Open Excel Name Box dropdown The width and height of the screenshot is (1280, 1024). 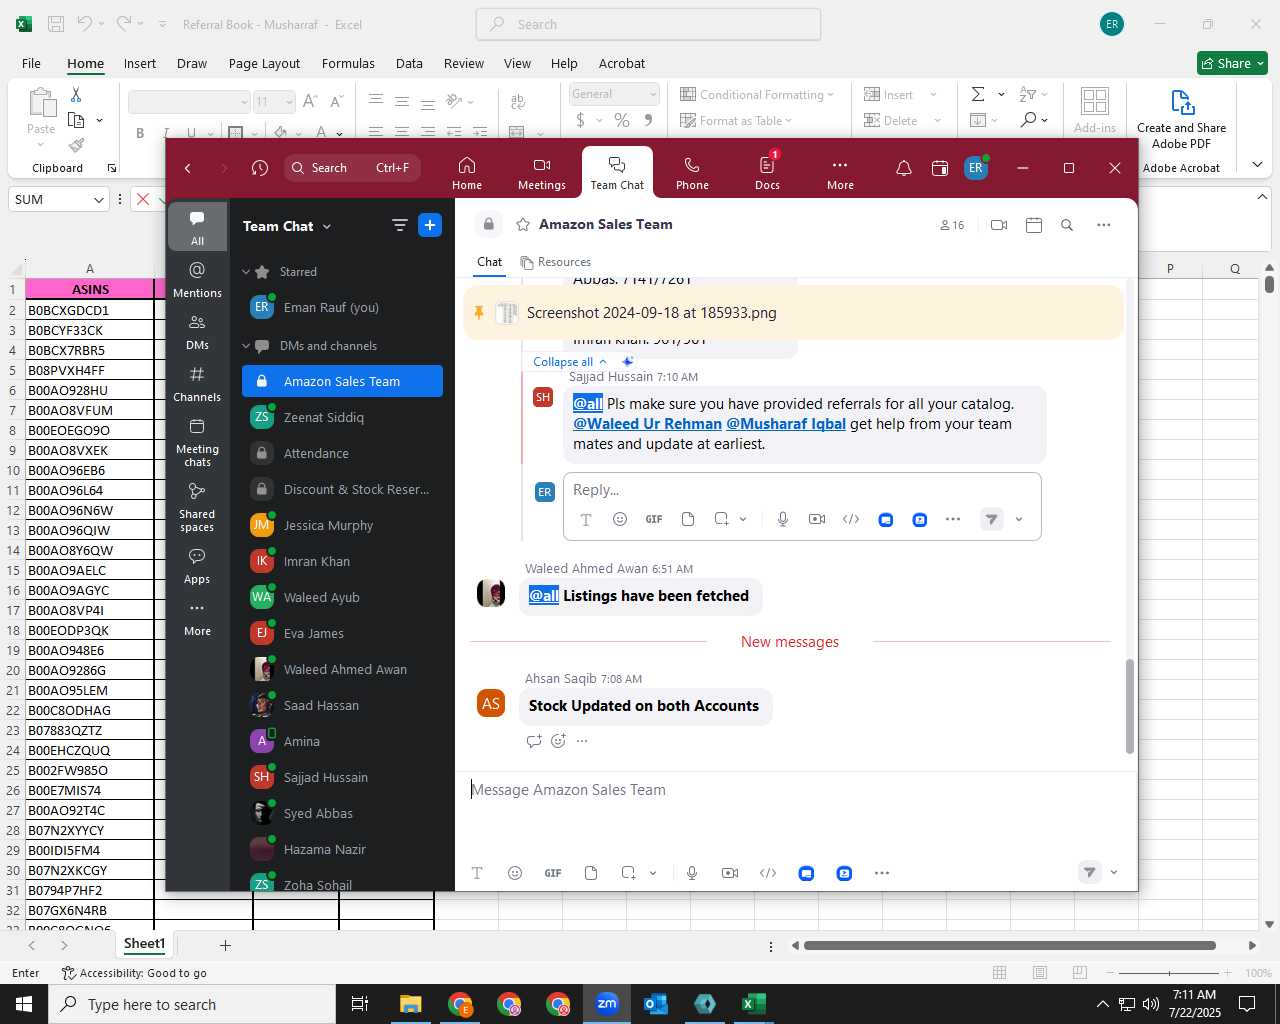tap(98, 200)
